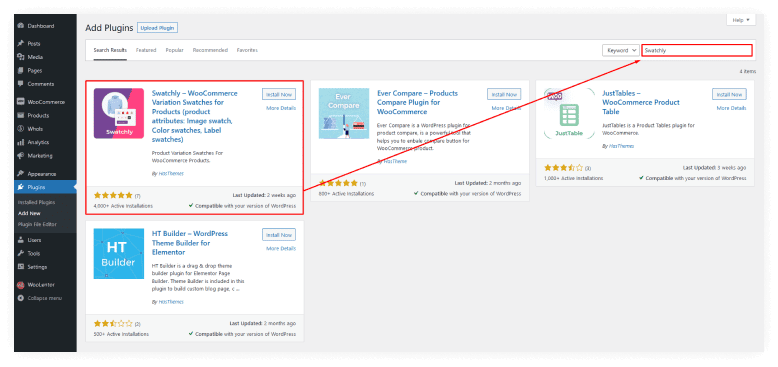
Task: Switch to the Search Results tab
Action: [x=110, y=50]
